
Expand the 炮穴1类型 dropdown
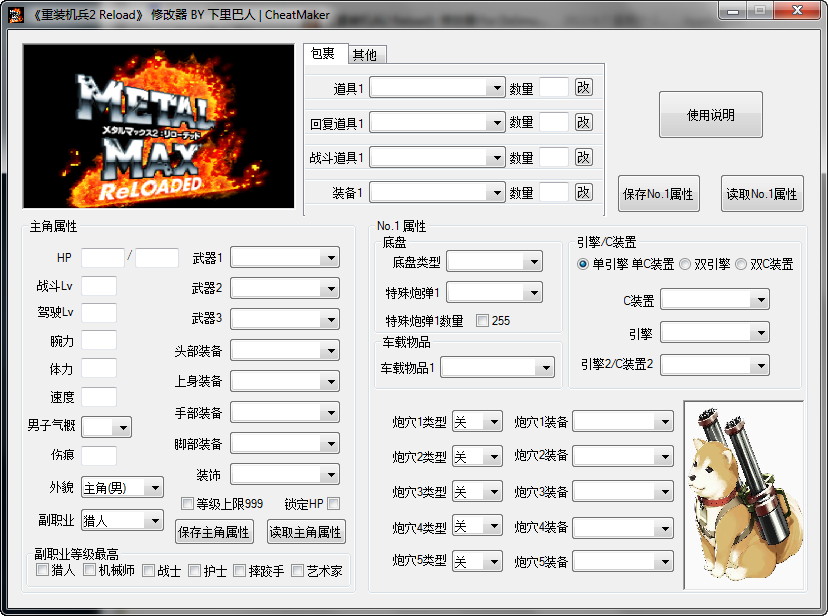pos(492,423)
